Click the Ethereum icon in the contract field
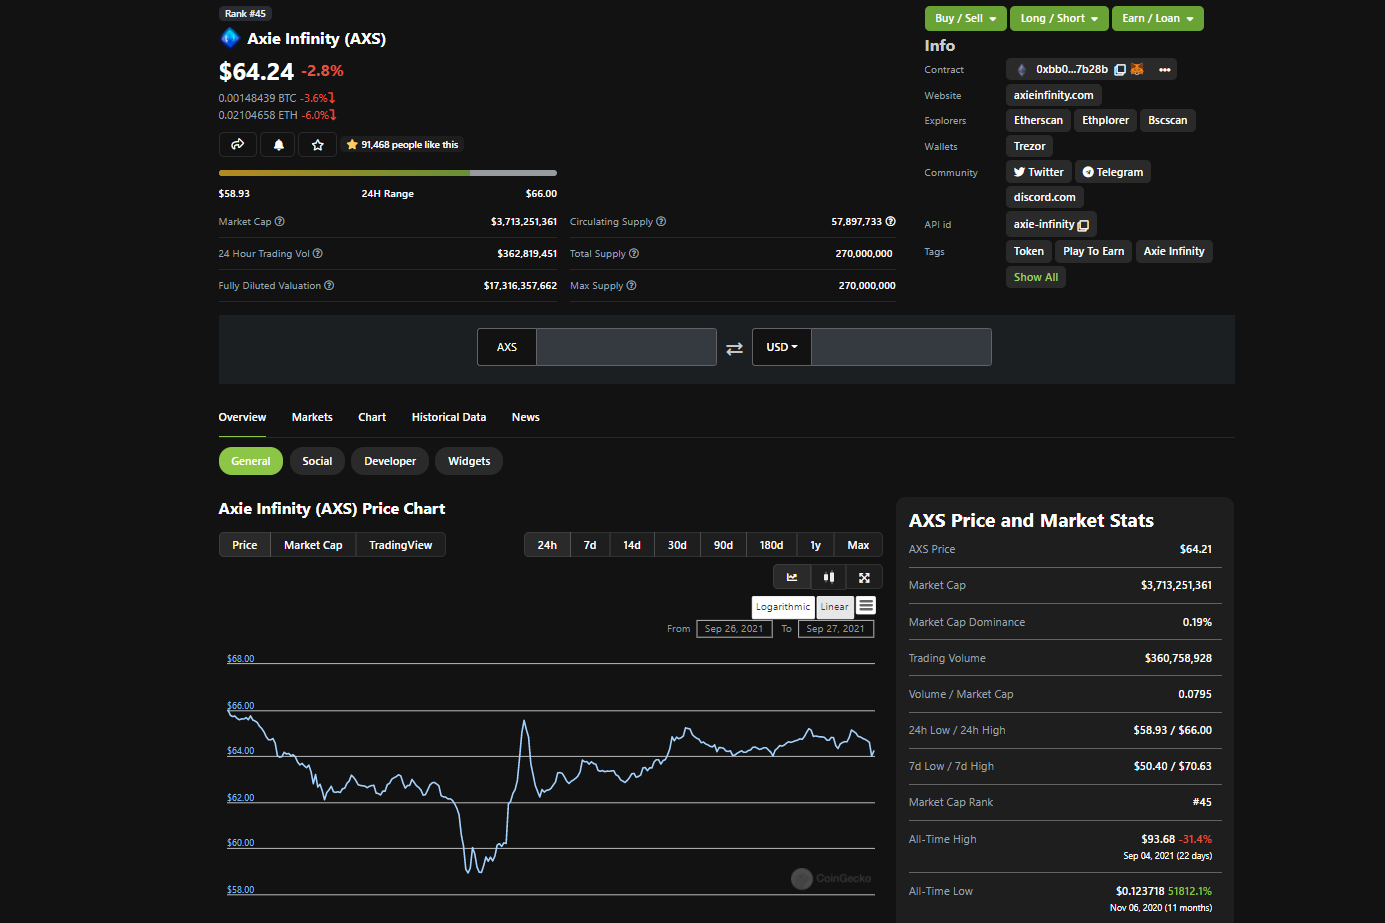The image size is (1385, 923). point(1021,70)
